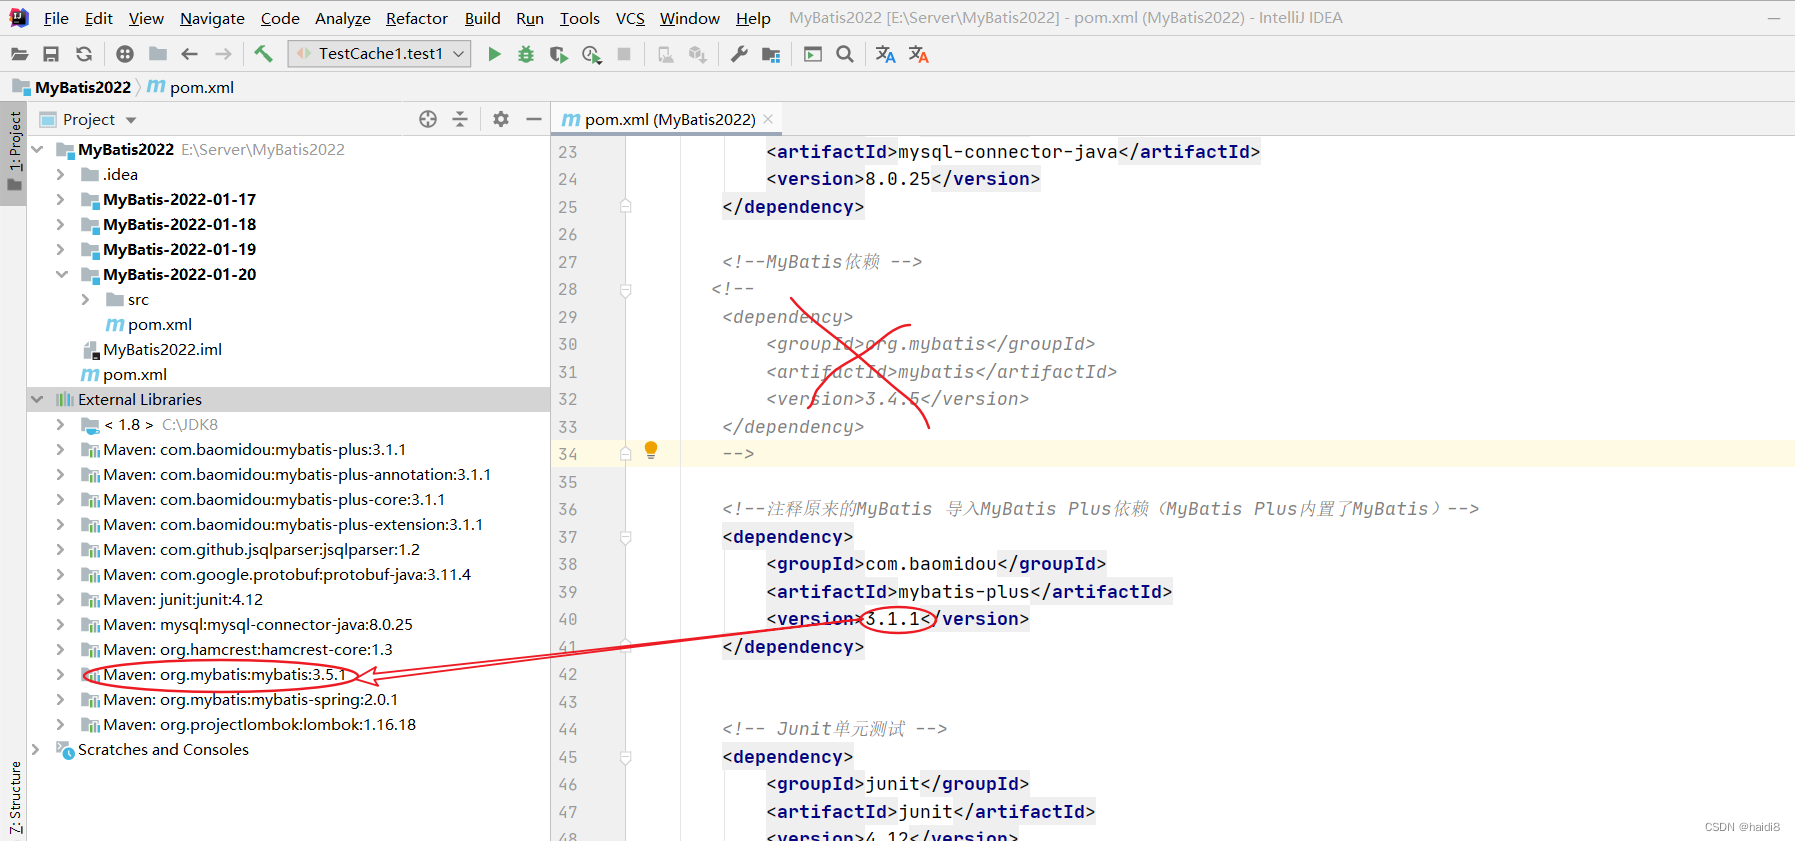Viewport: 1795px width, 841px height.
Task: Click the profiler run icon
Action: pyautogui.click(x=592, y=54)
